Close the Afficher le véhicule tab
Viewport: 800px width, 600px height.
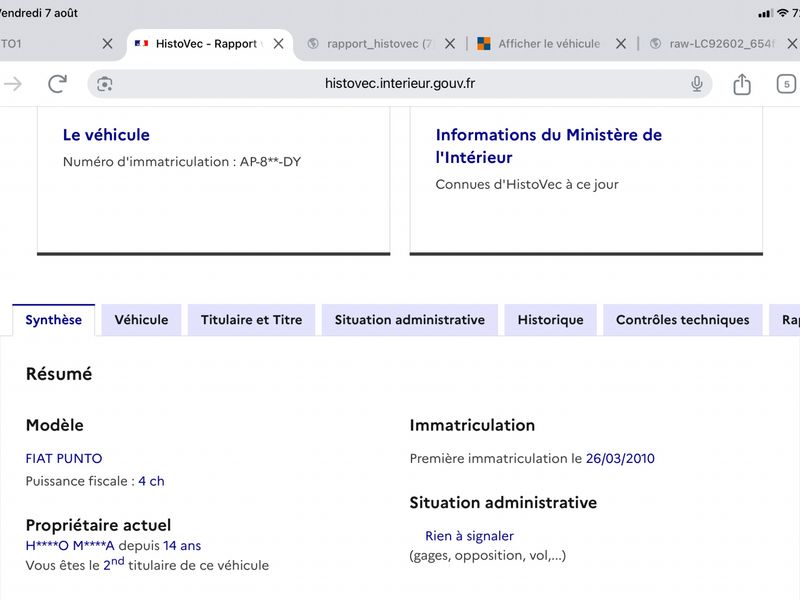click(621, 44)
